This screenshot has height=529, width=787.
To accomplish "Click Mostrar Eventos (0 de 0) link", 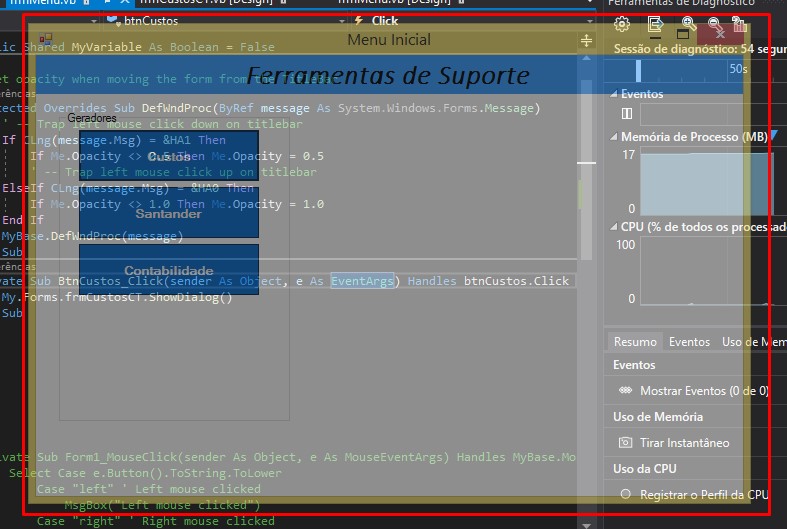I will pyautogui.click(x=704, y=390).
